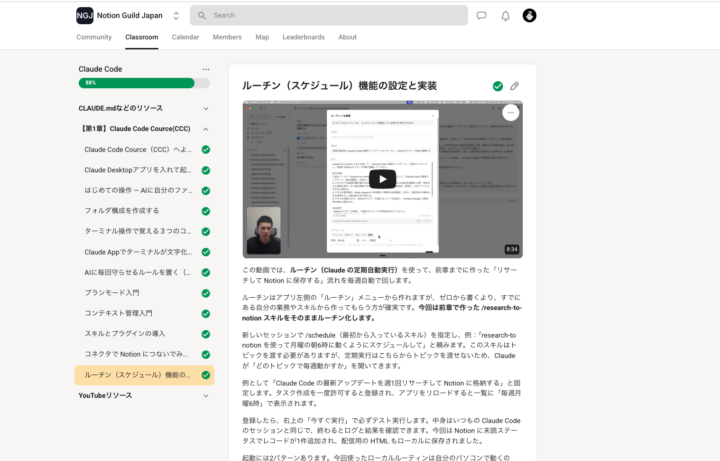Focus the Search input field
Screen dimensions: 720x461
329,16
